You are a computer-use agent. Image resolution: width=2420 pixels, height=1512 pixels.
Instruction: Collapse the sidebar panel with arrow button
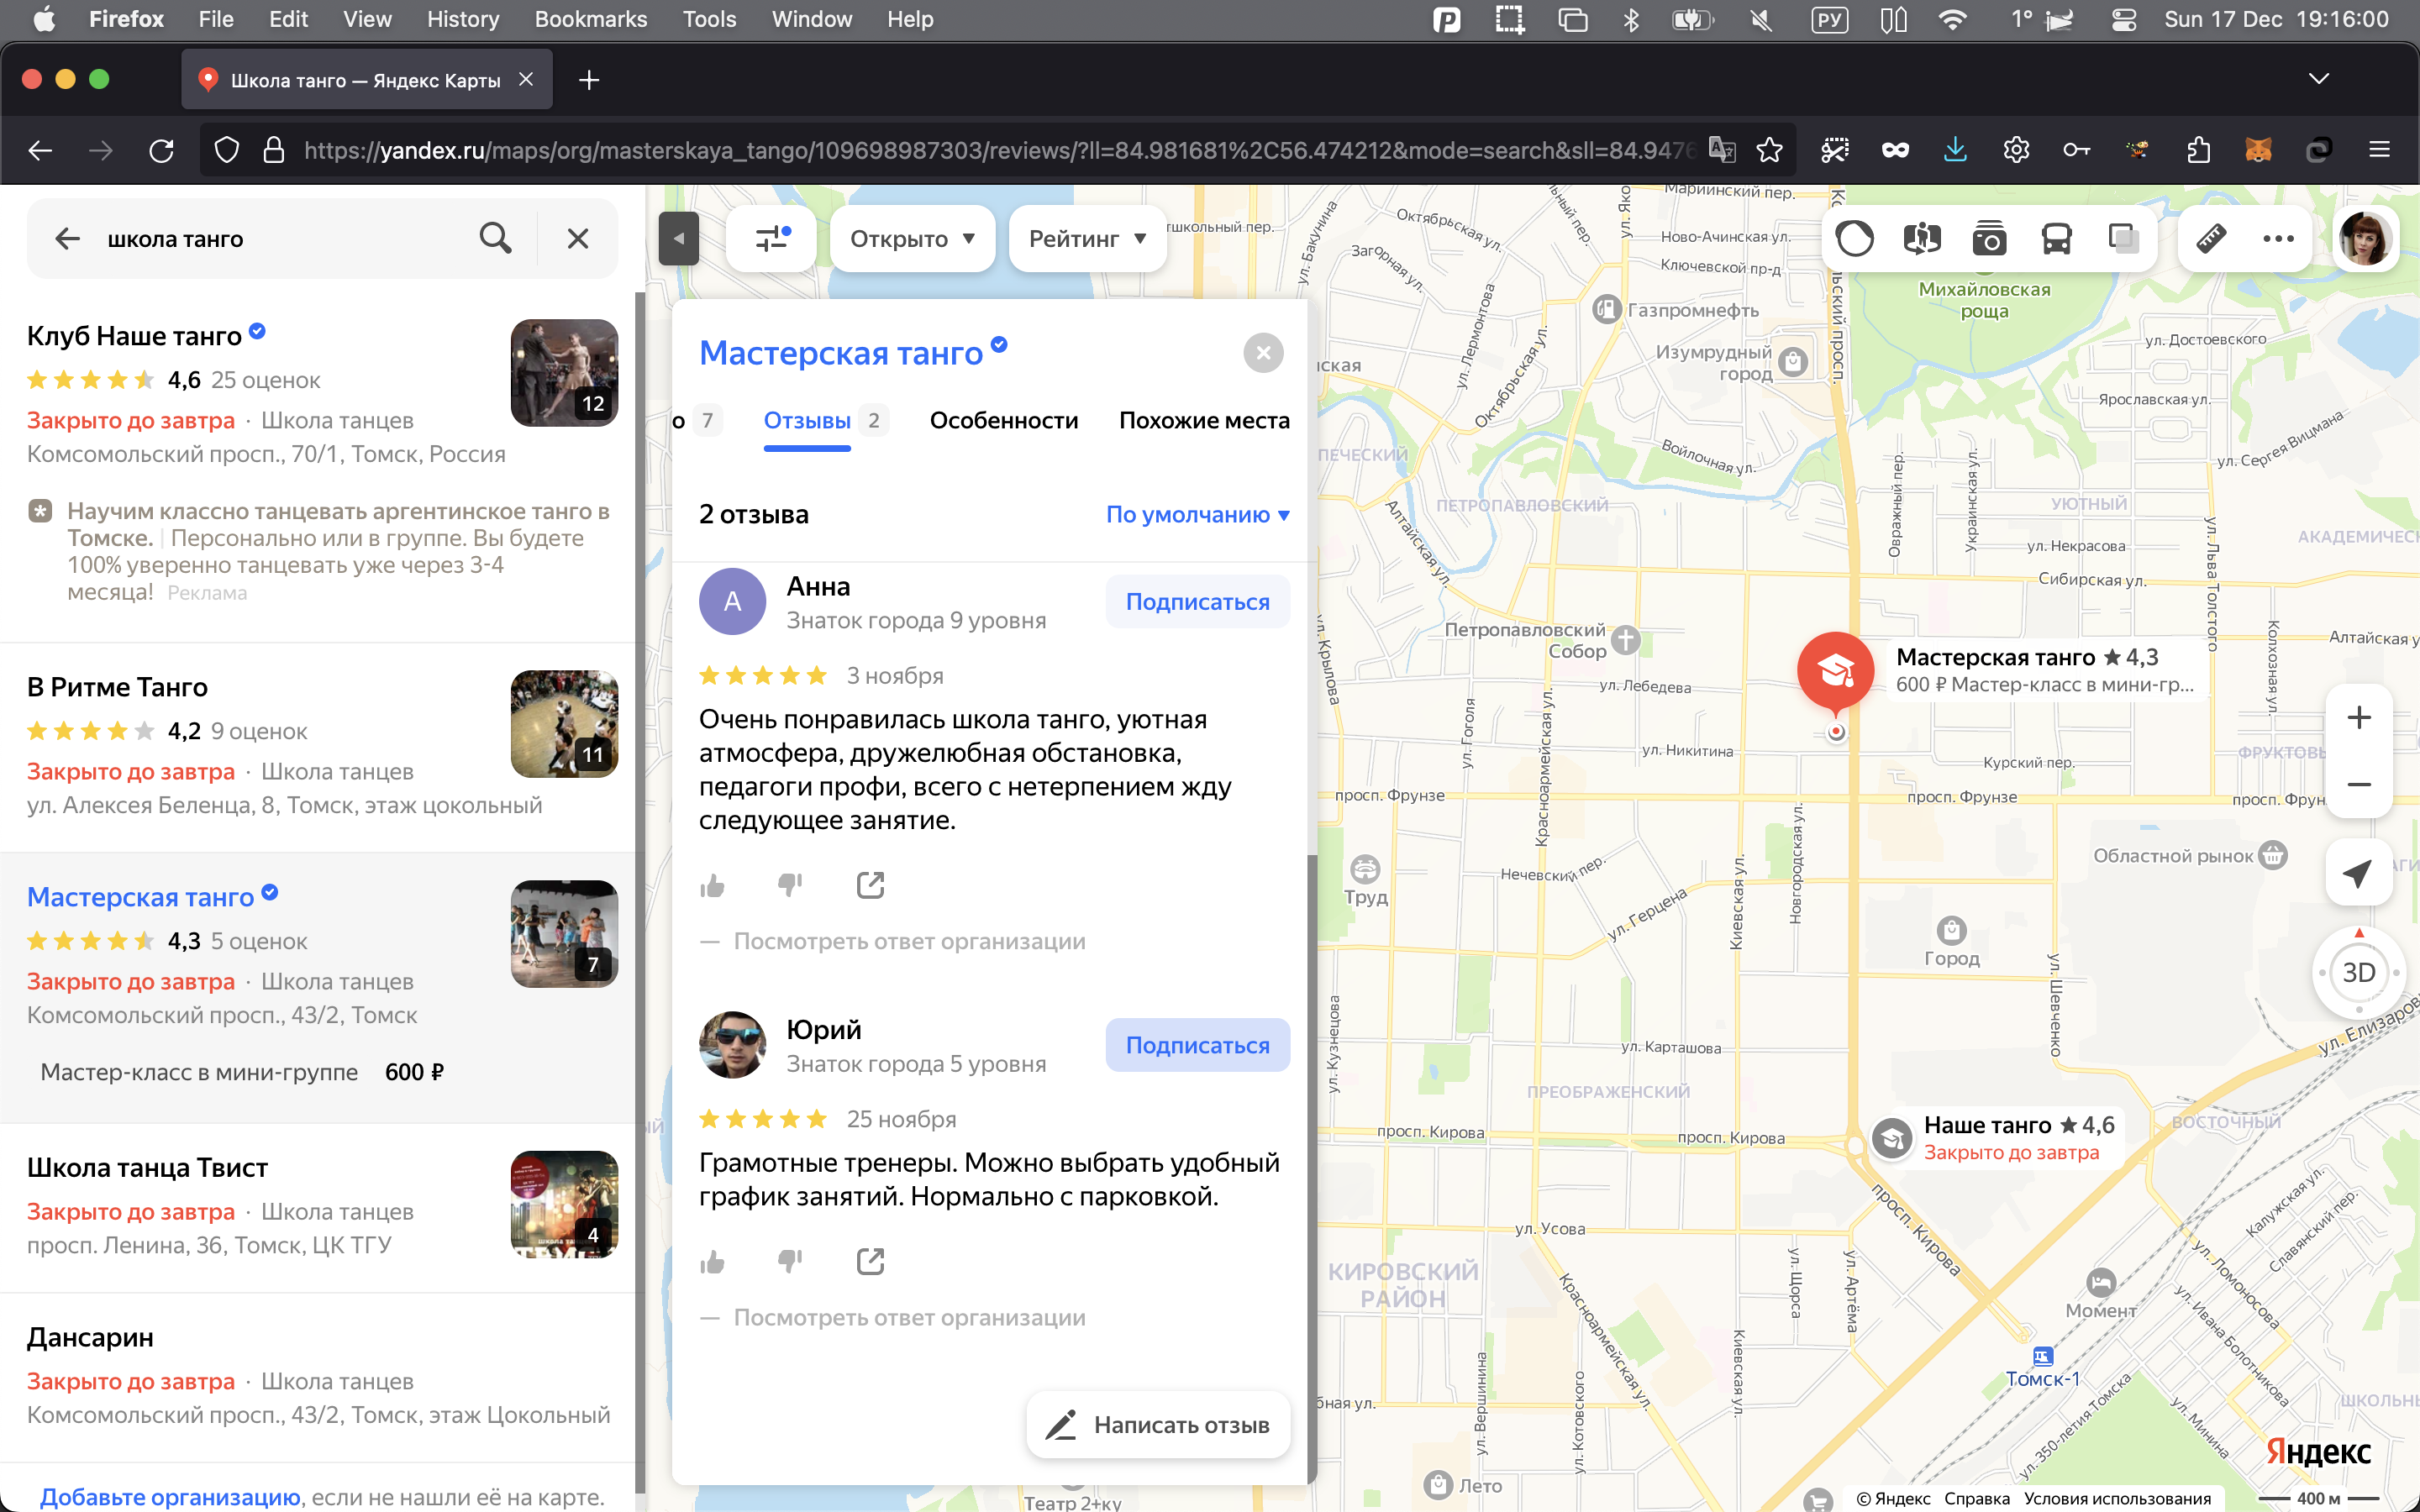point(679,239)
